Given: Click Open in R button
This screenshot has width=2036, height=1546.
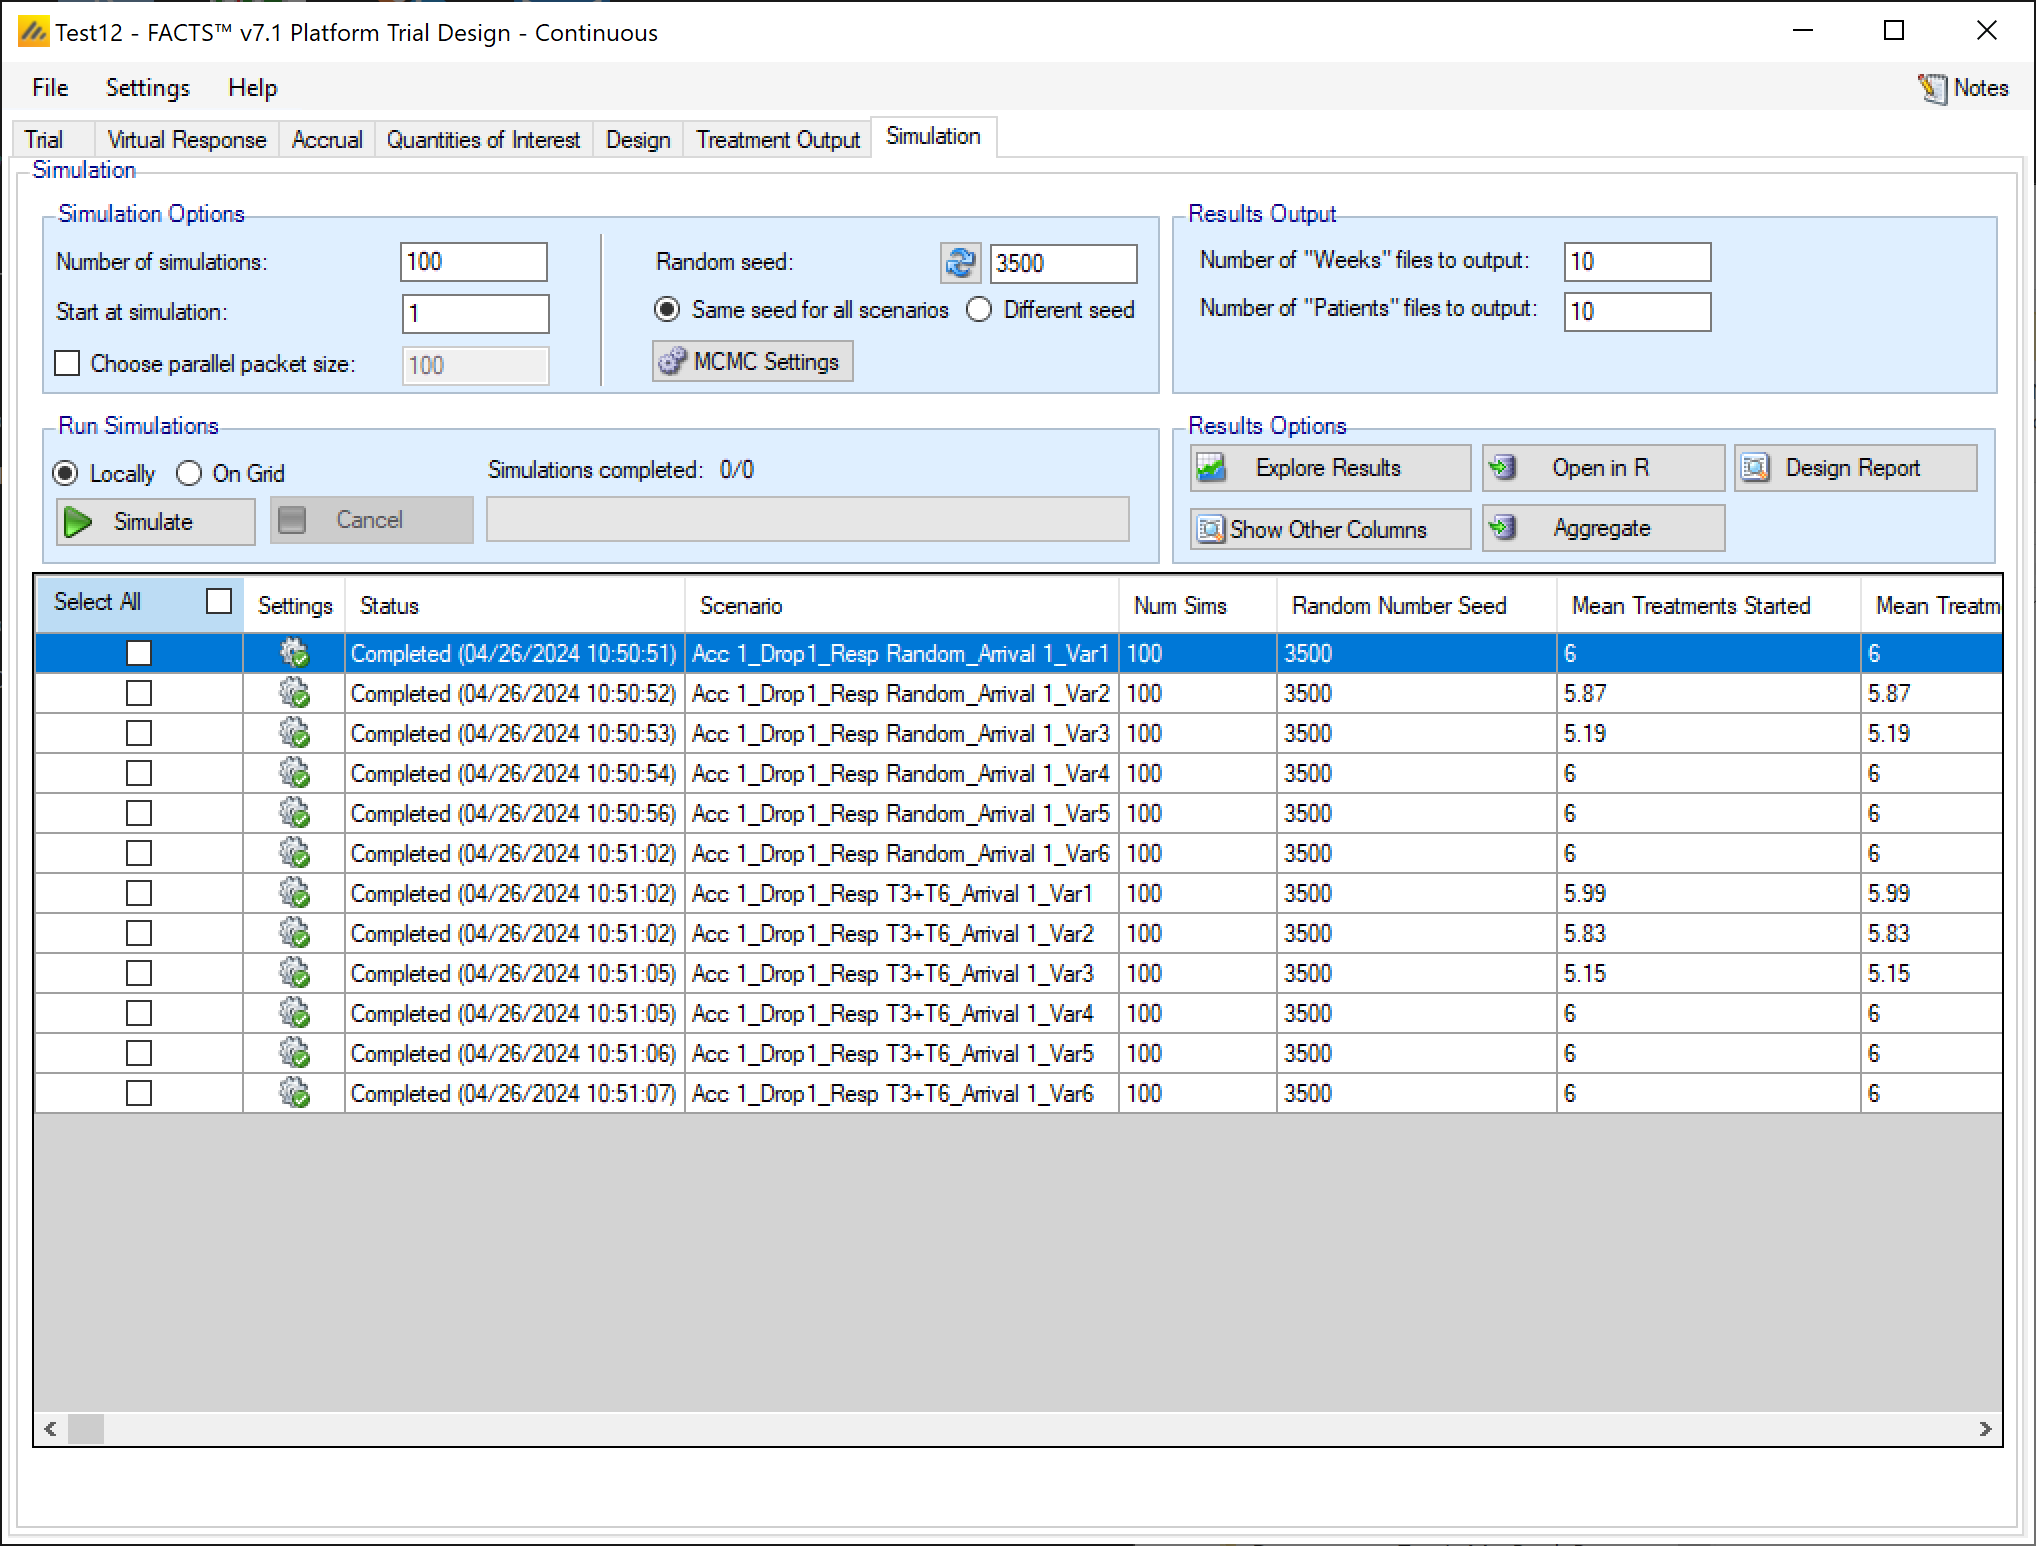Looking at the screenshot, I should [1602, 468].
